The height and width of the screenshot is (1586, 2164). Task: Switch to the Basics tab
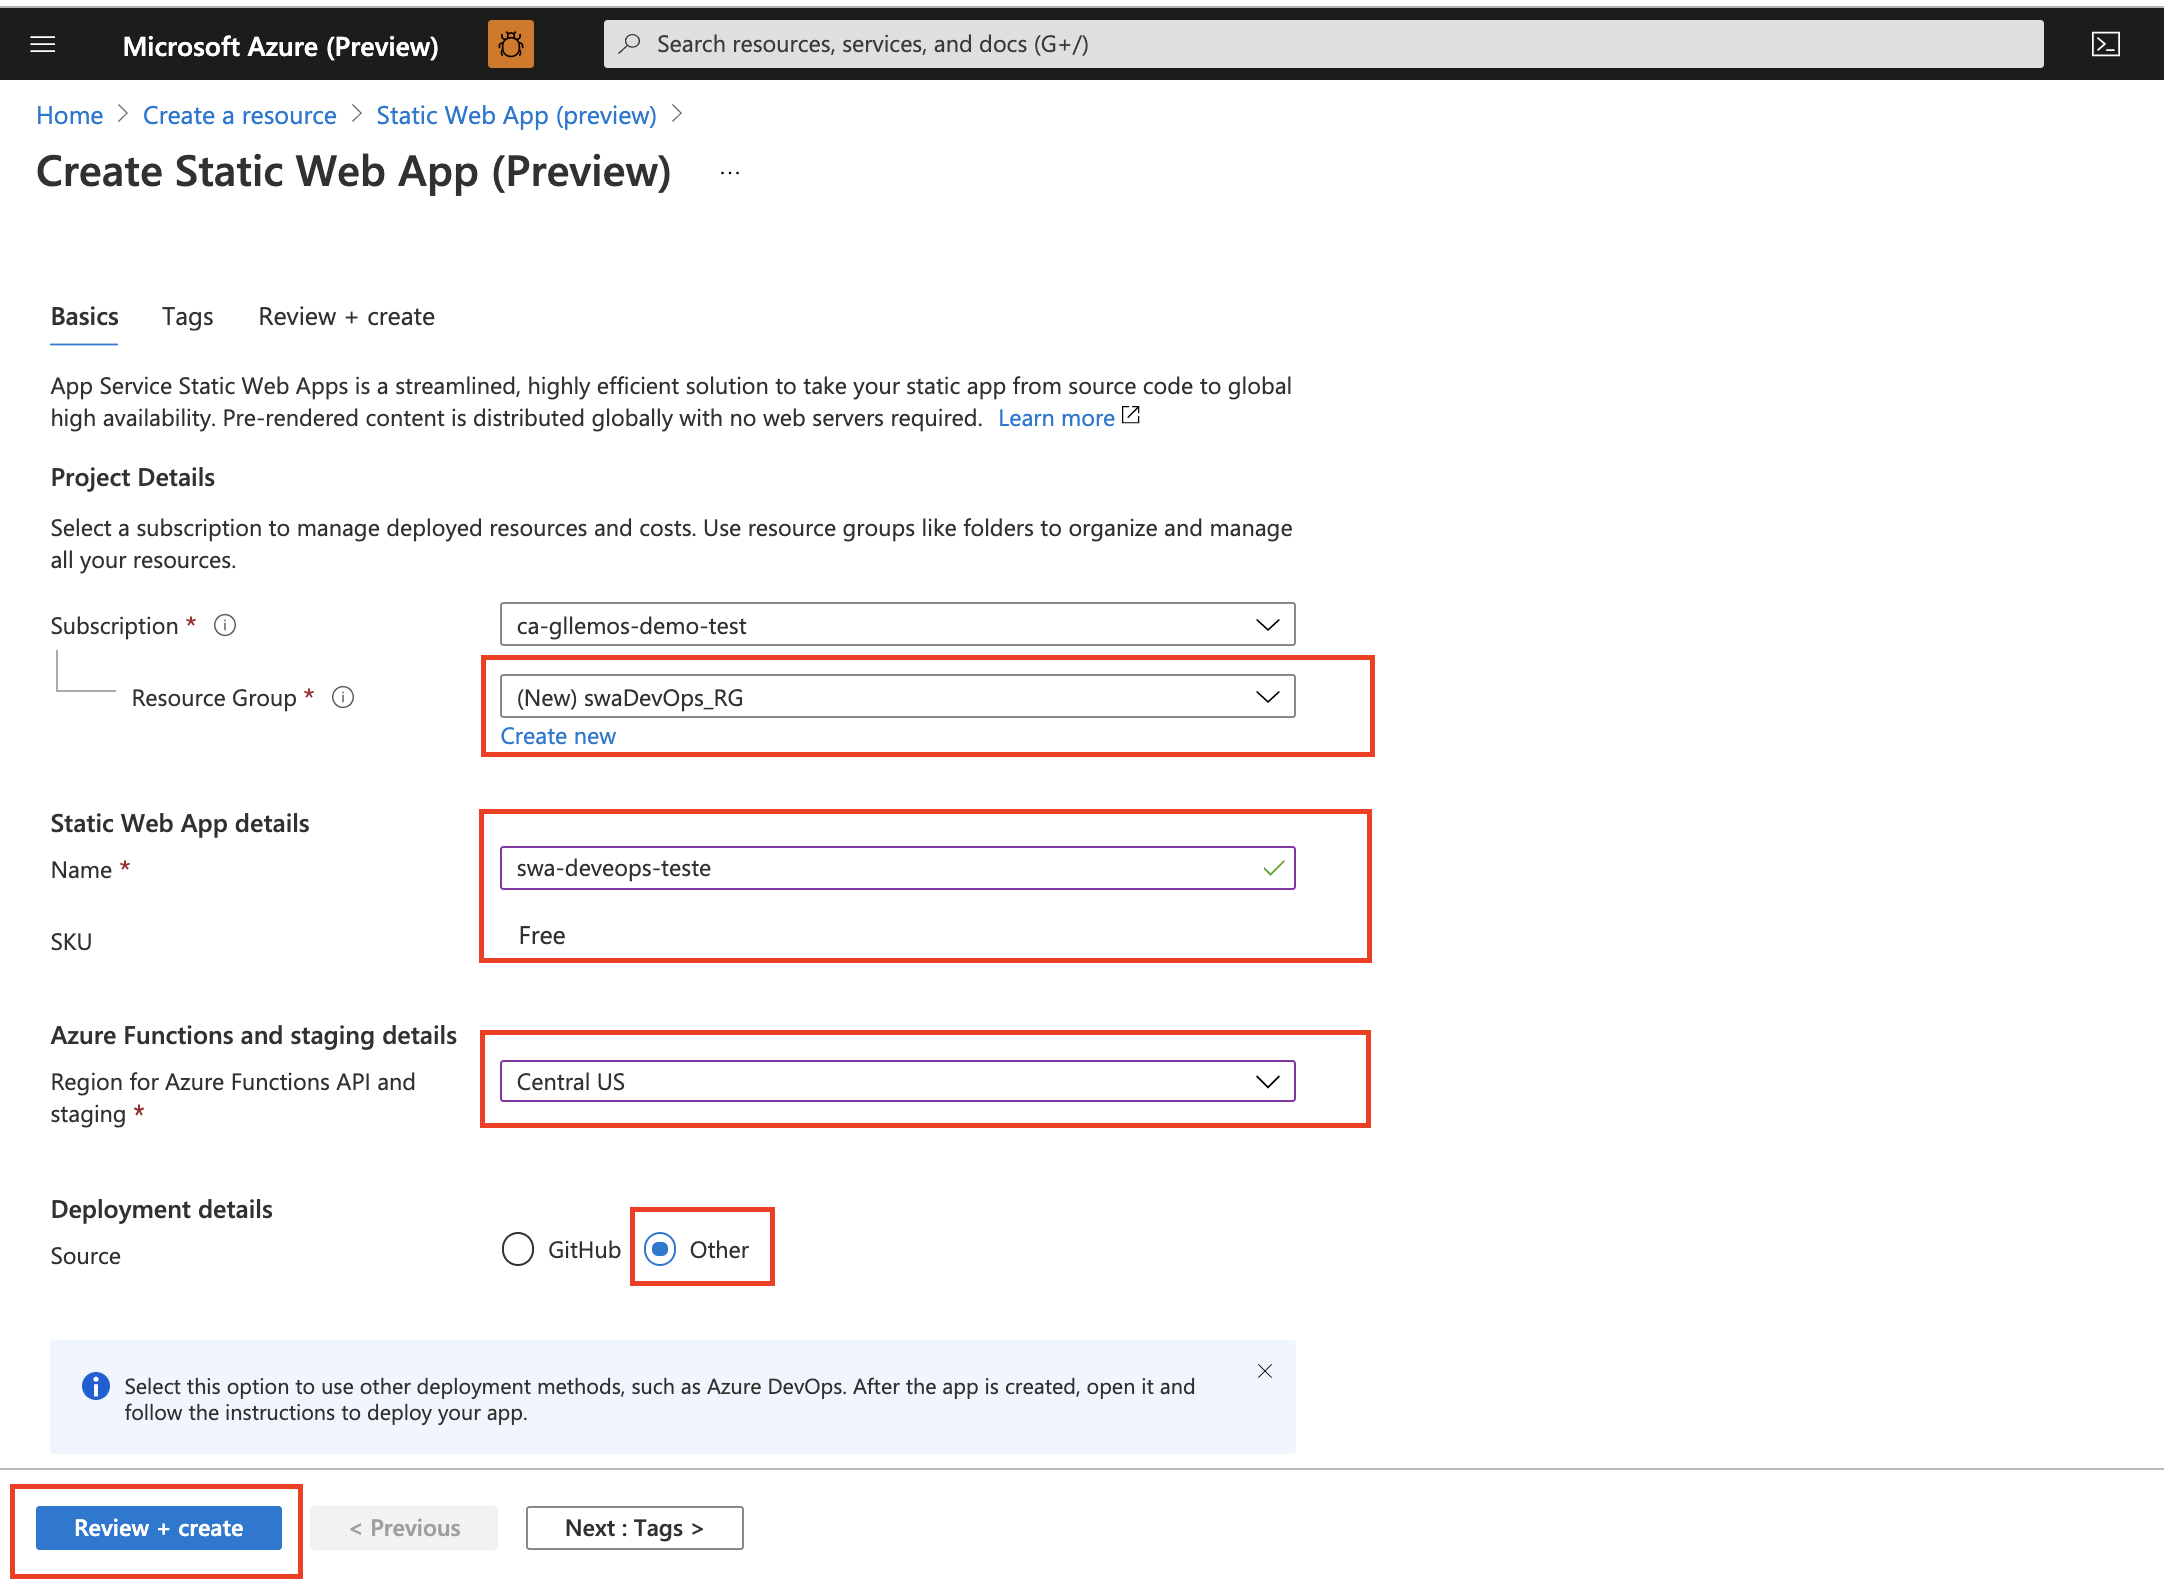85,317
